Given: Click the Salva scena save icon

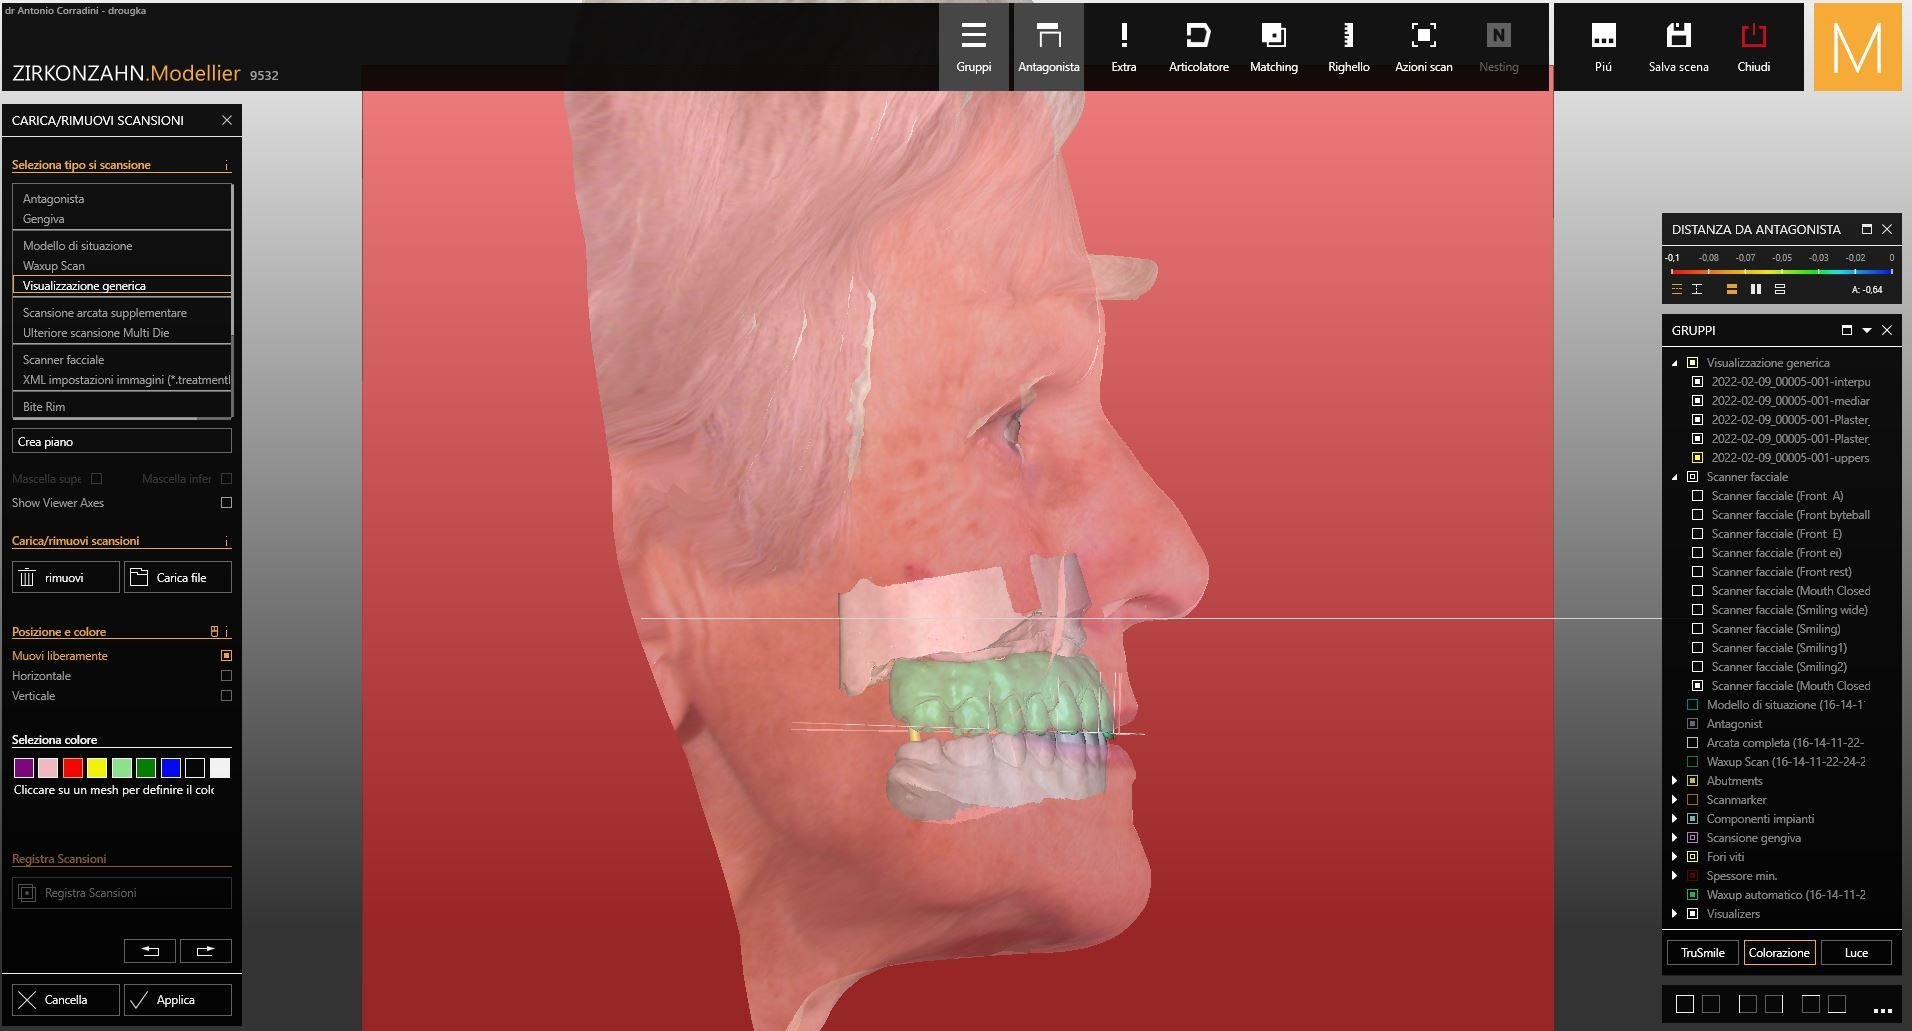Looking at the screenshot, I should click(1678, 46).
